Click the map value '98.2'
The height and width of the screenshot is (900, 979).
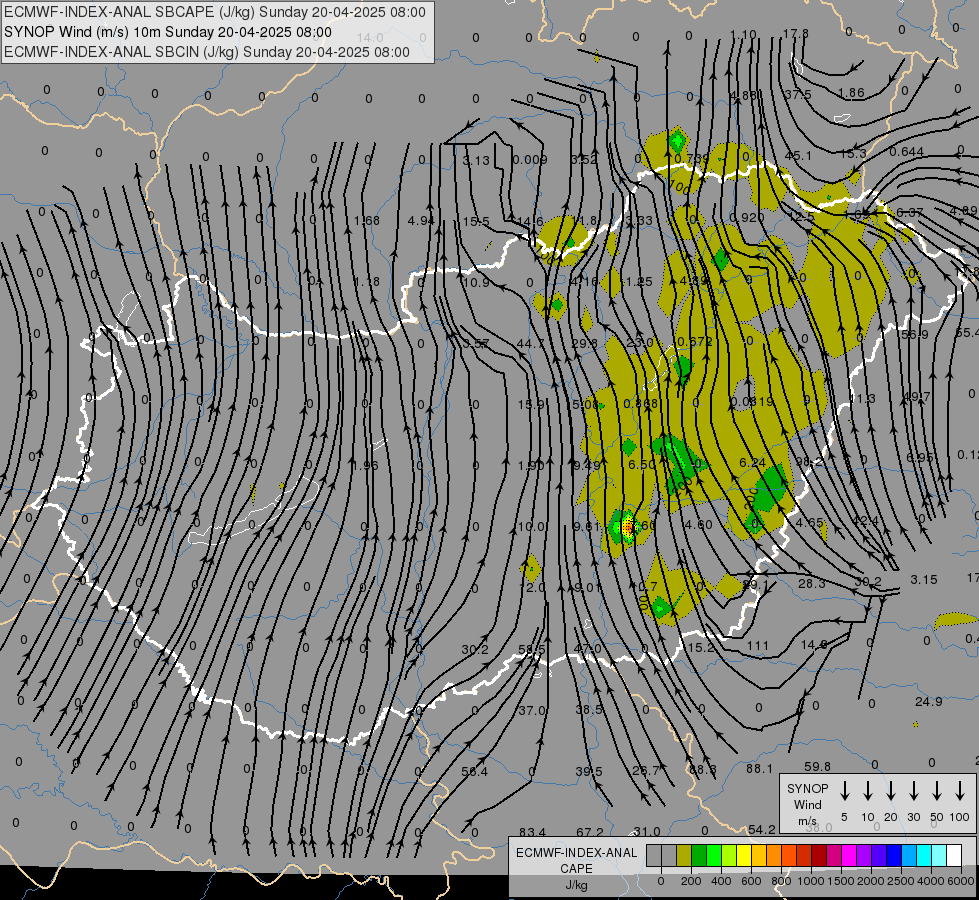coord(809,461)
